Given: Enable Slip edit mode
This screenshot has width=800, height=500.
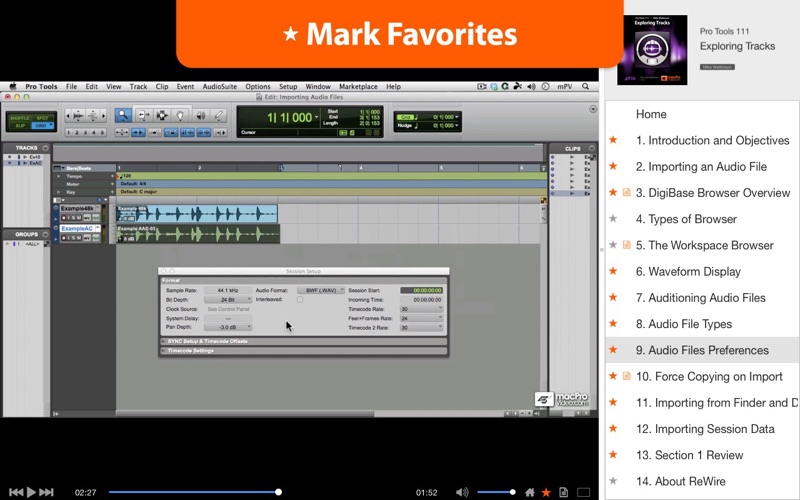Looking at the screenshot, I should [x=19, y=126].
